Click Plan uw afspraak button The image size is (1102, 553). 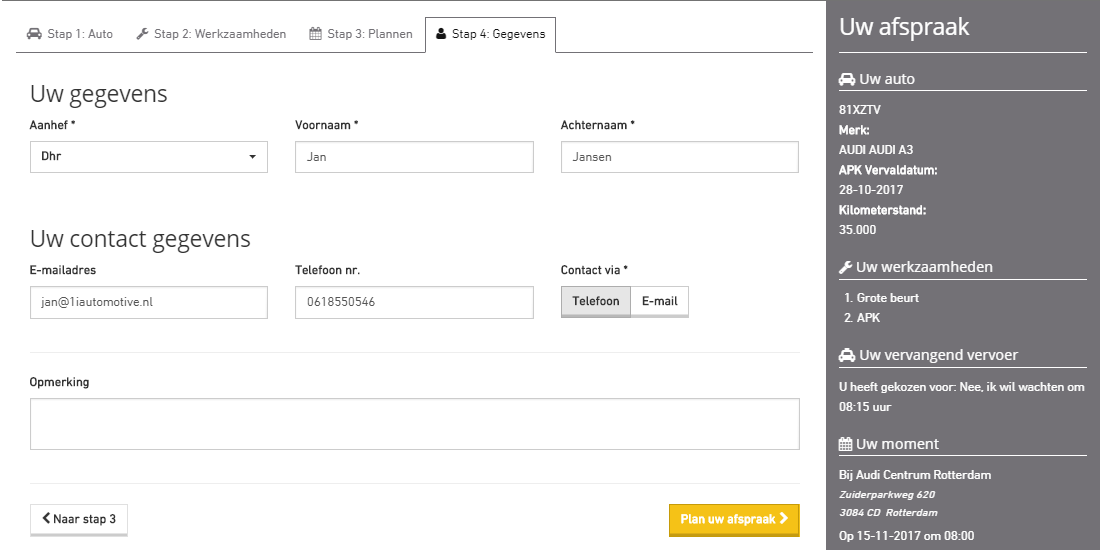tap(734, 520)
